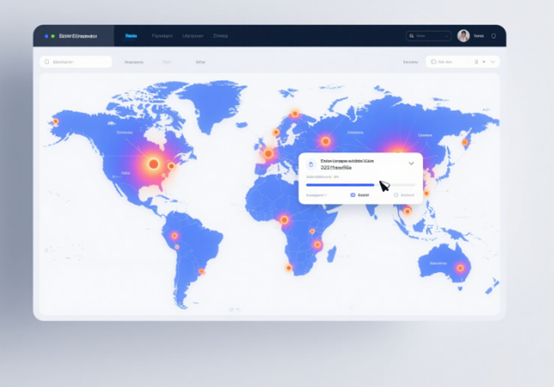554x387 pixels.
Task: Click the large hotspot marker over central United States
Action: [153, 164]
